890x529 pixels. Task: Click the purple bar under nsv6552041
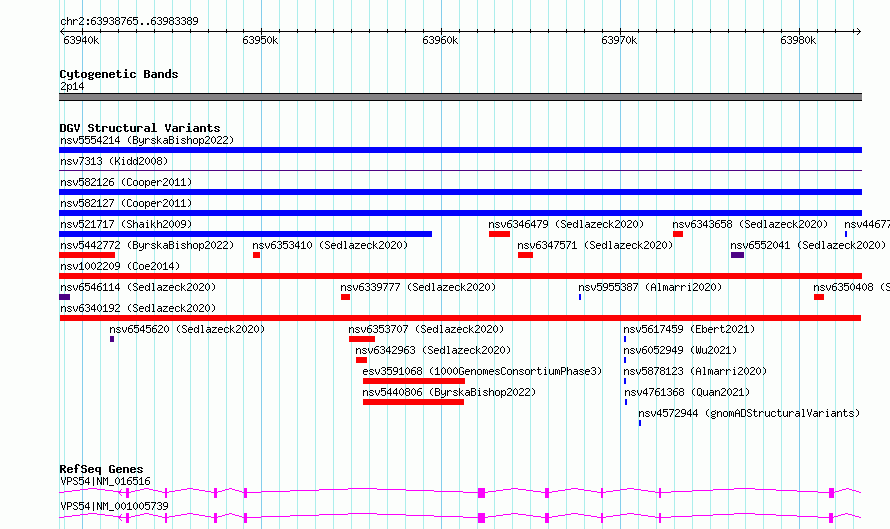coord(737,255)
